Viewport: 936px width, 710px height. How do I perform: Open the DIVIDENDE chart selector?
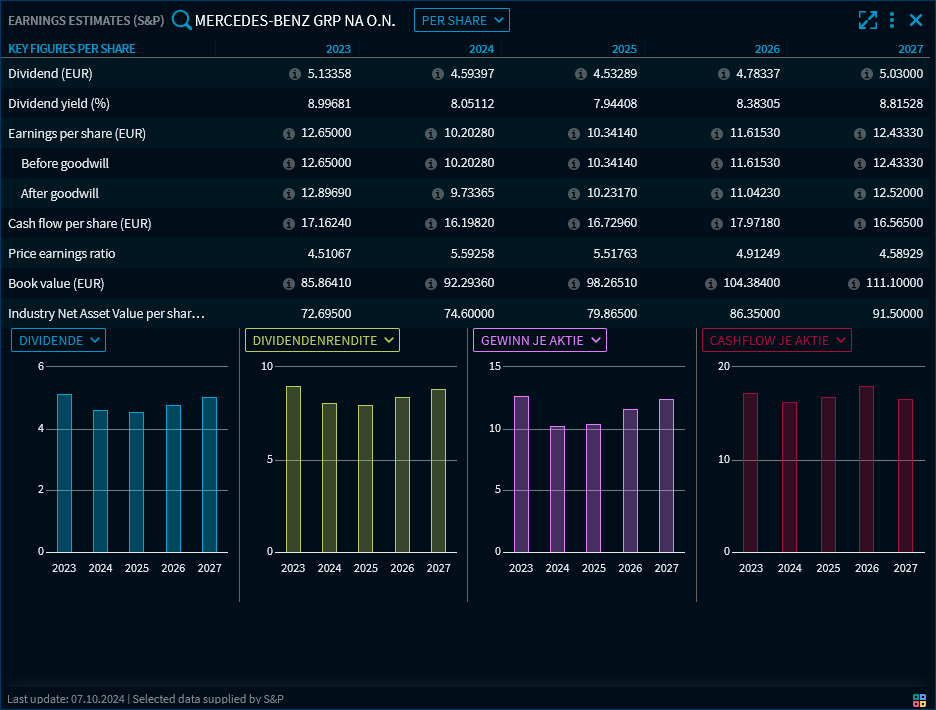tap(58, 341)
